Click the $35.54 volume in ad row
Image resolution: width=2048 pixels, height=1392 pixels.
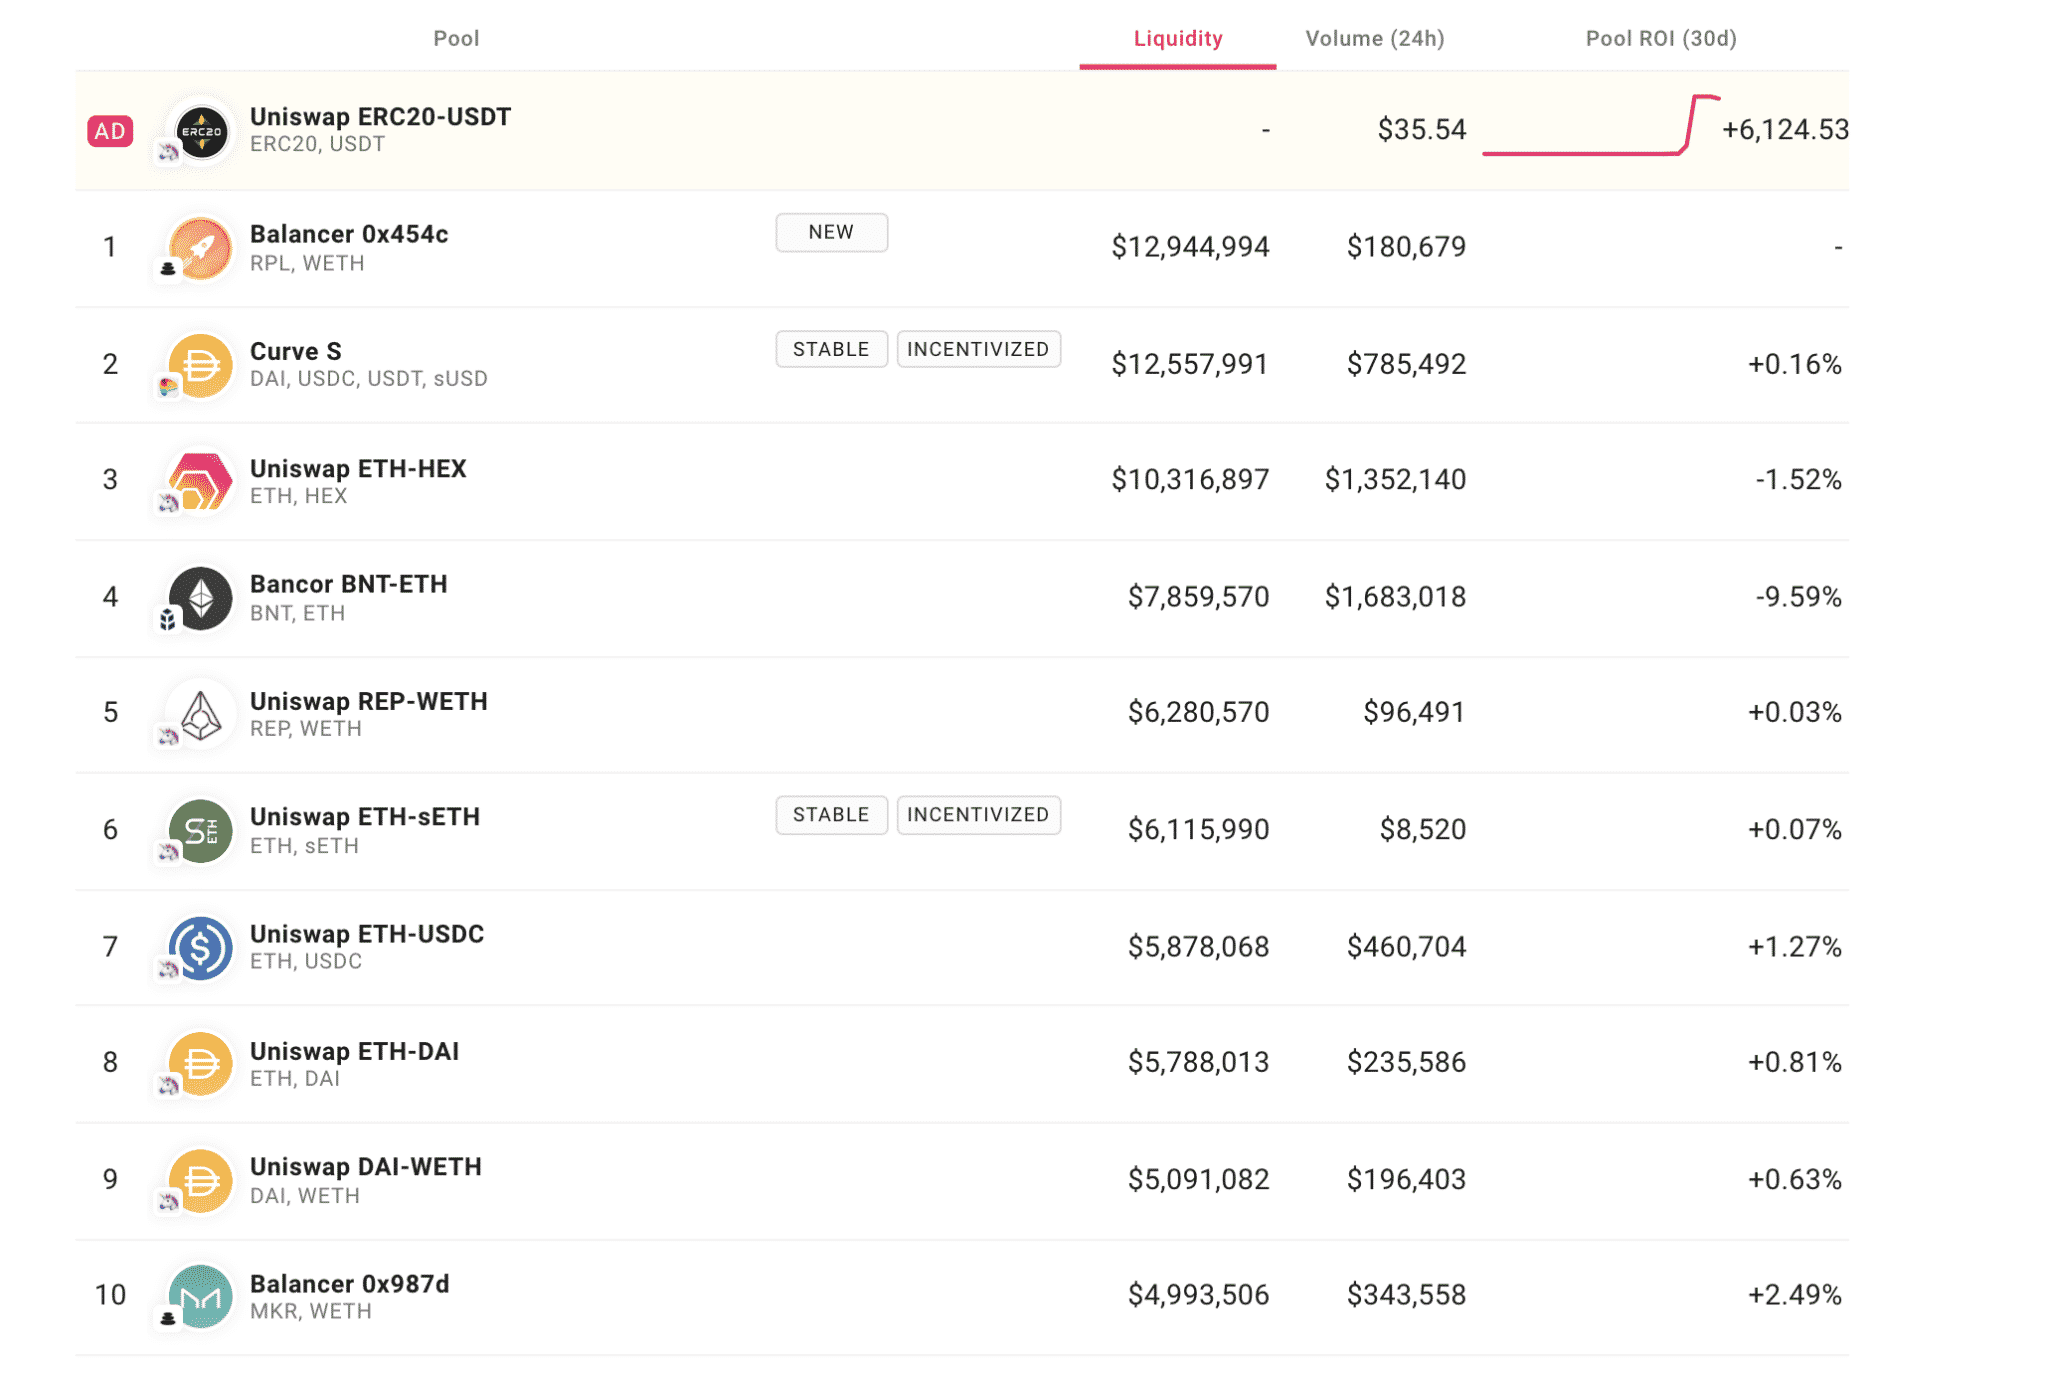[x=1421, y=130]
